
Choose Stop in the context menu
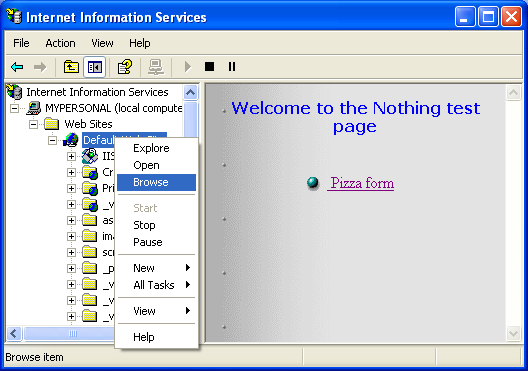[156, 225]
